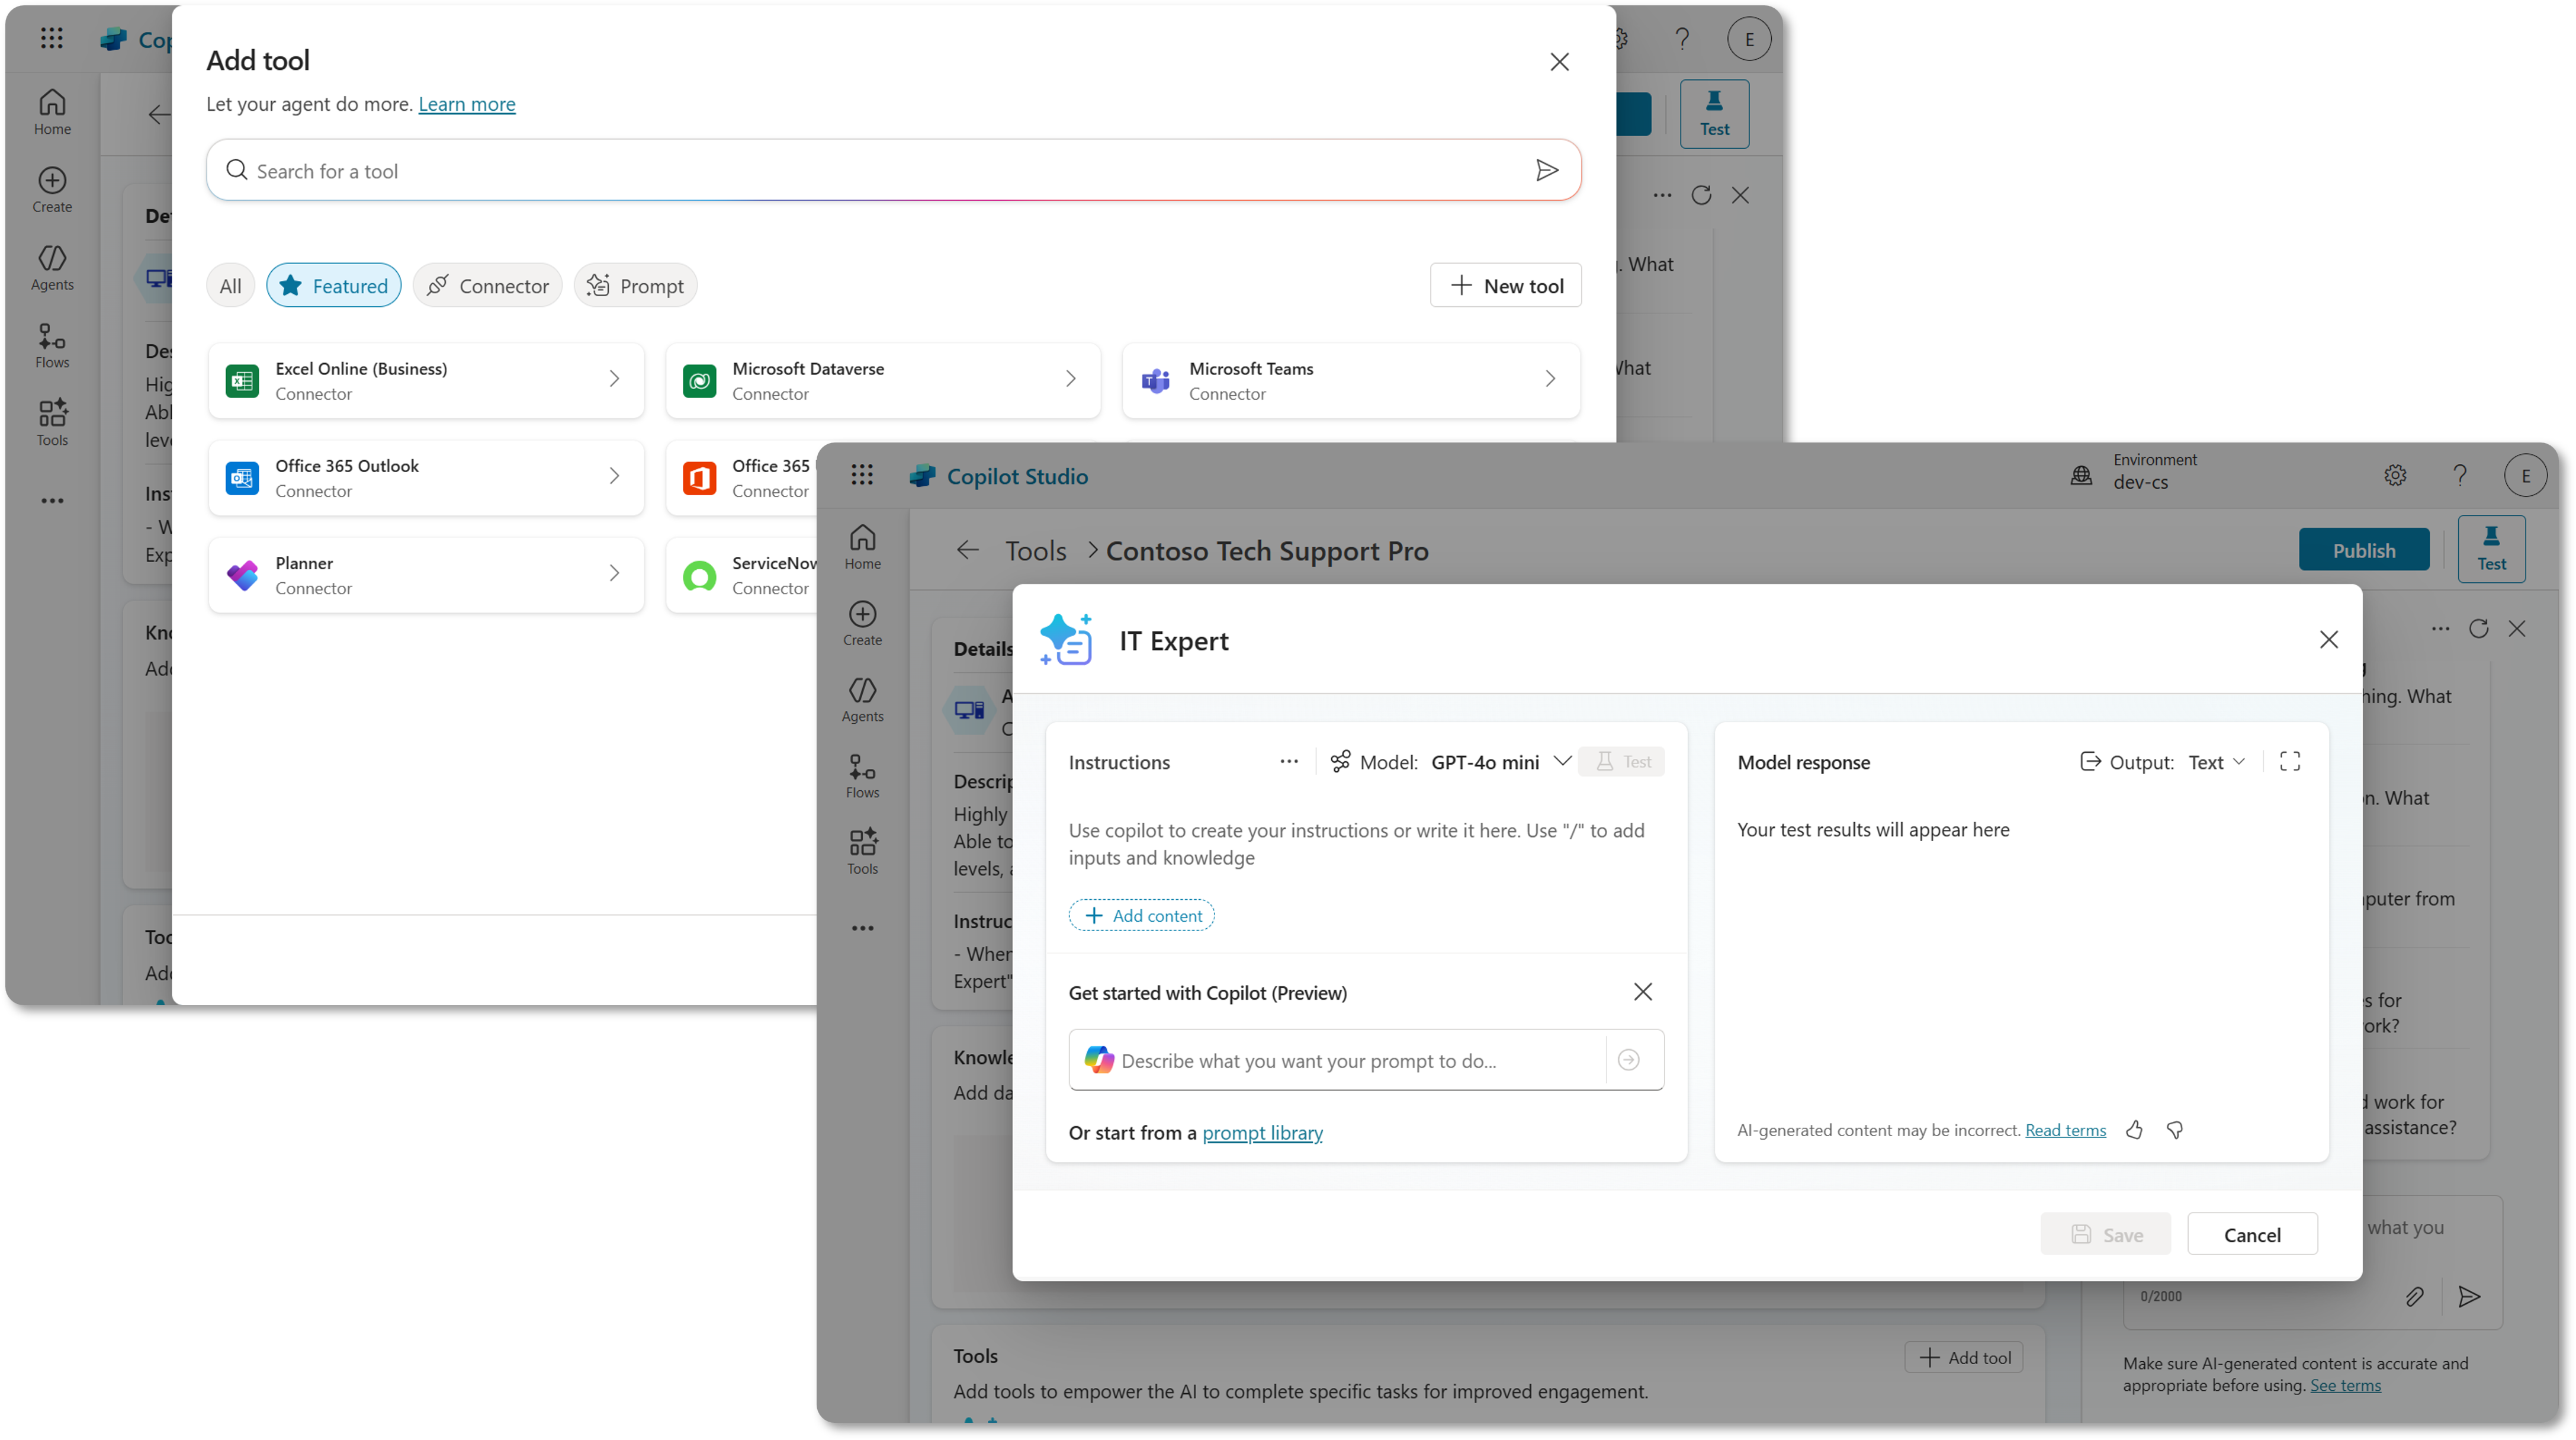Click the thumbs up feedback icon
Image resolution: width=2576 pixels, height=1440 pixels.
click(x=2134, y=1130)
